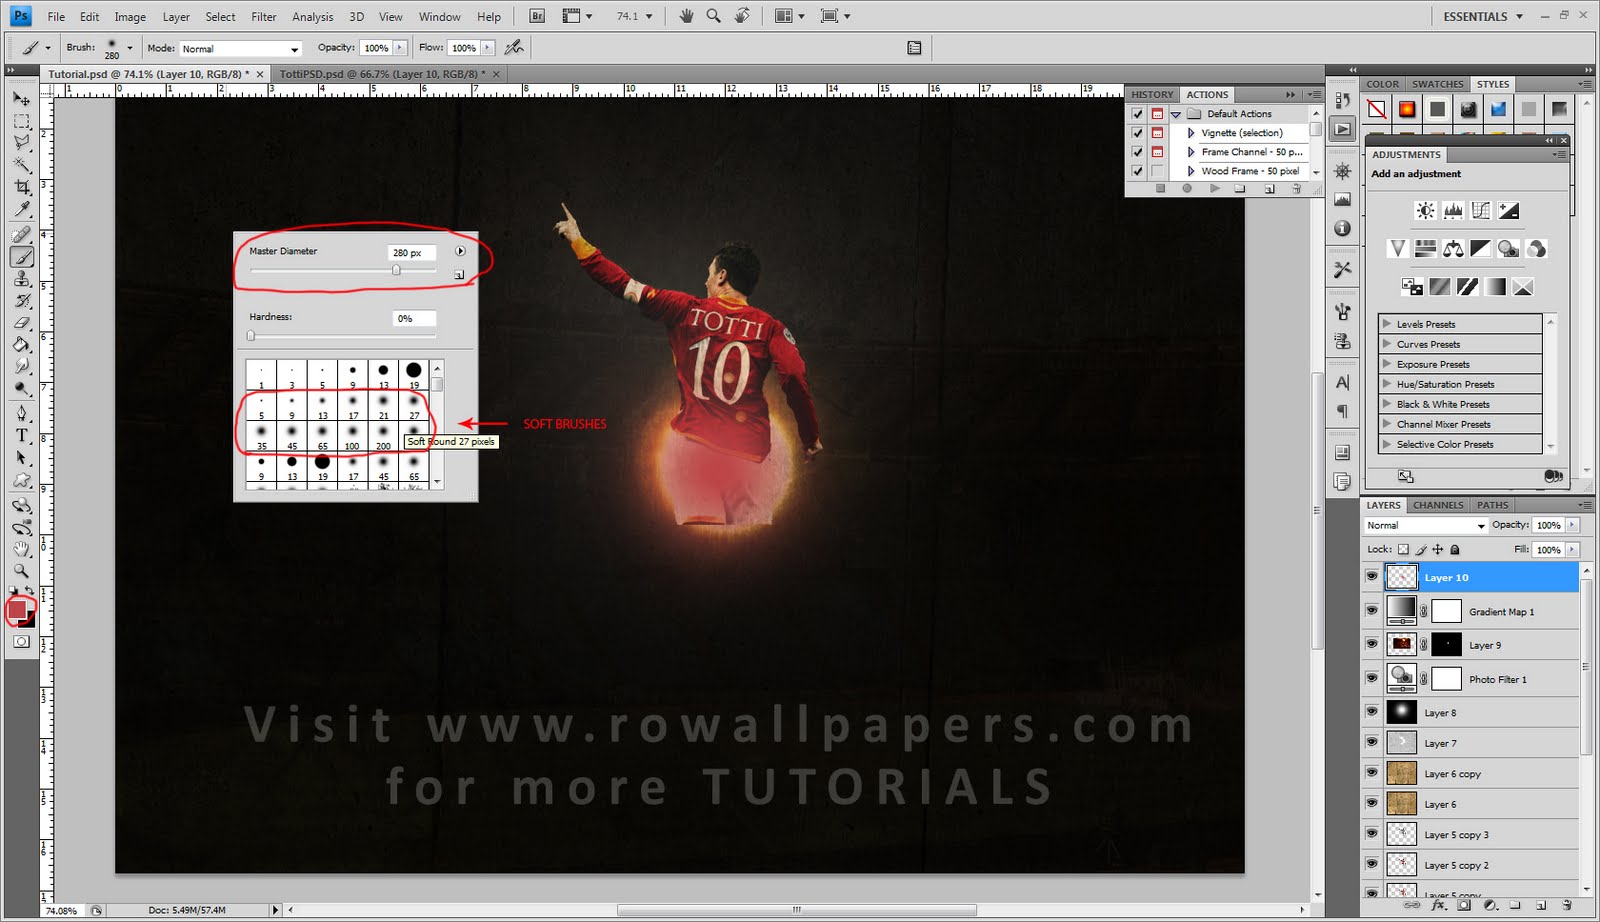1600x922 pixels.
Task: Hide the Photo Filter 1 layer
Action: point(1372,678)
